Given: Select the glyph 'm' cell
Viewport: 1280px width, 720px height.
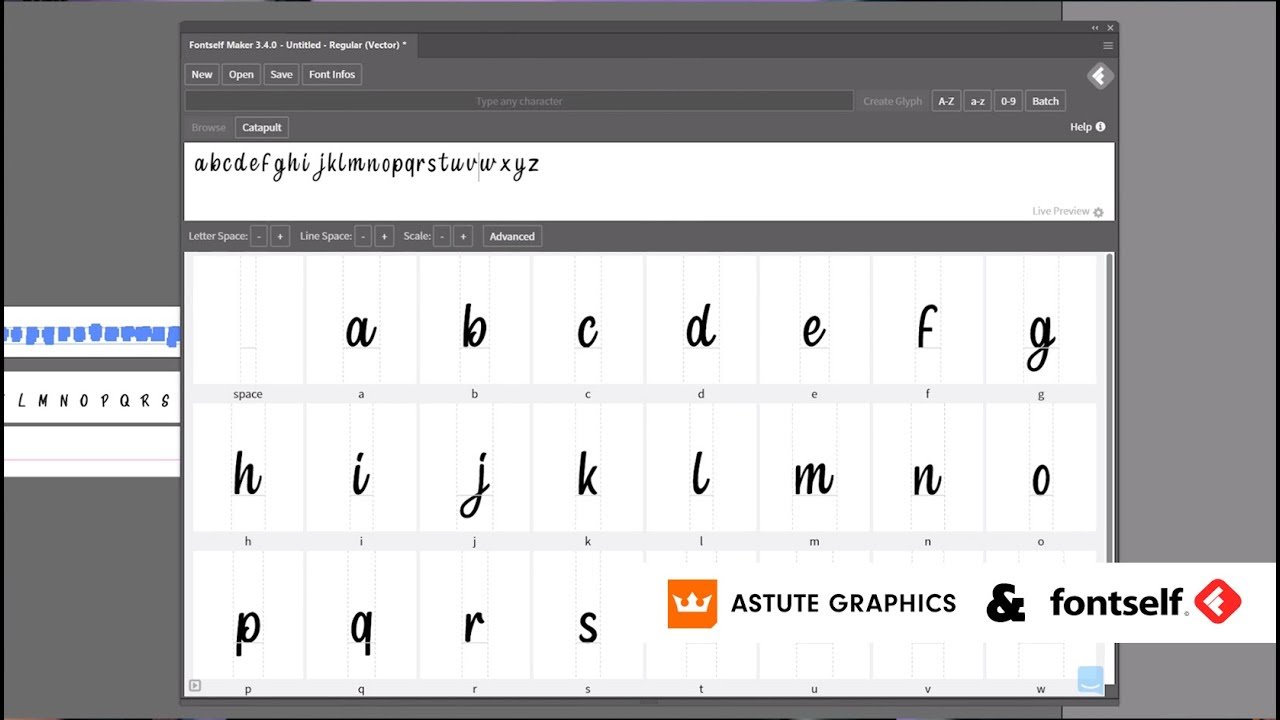Looking at the screenshot, I should (x=814, y=468).
